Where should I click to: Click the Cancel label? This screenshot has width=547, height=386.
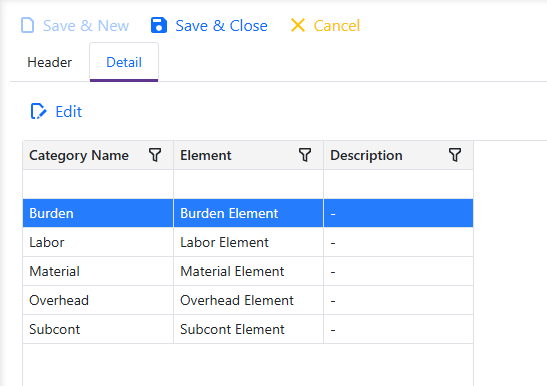337,26
